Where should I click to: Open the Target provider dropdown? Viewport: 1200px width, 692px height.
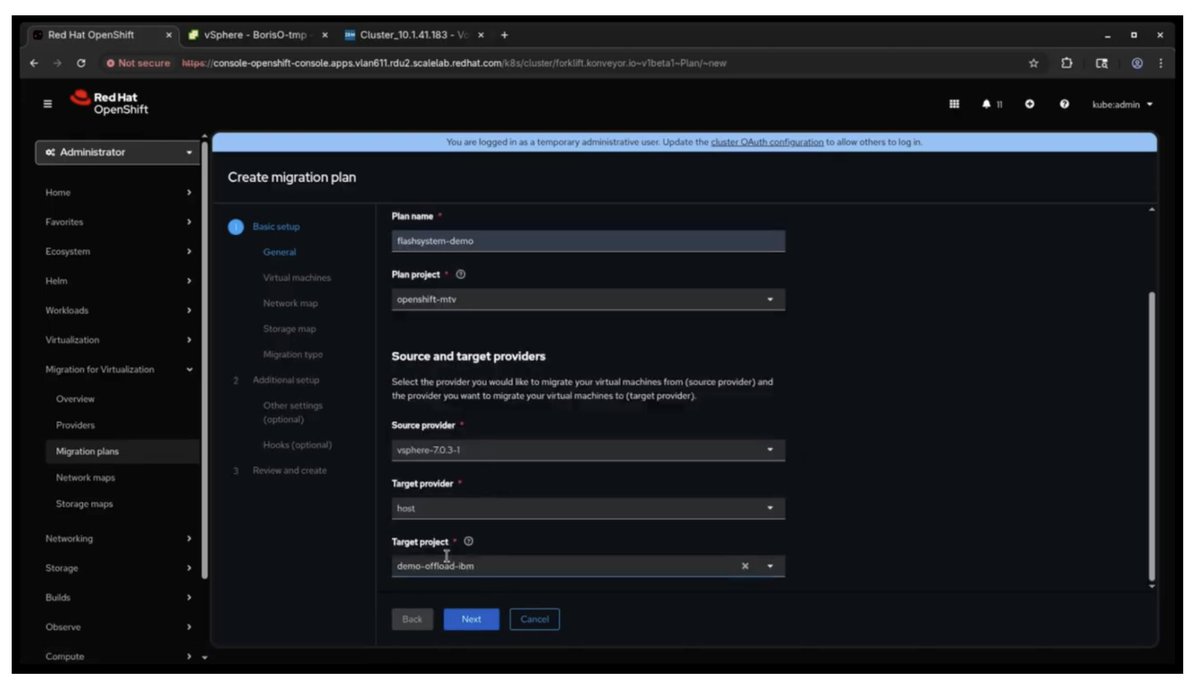[x=770, y=507]
